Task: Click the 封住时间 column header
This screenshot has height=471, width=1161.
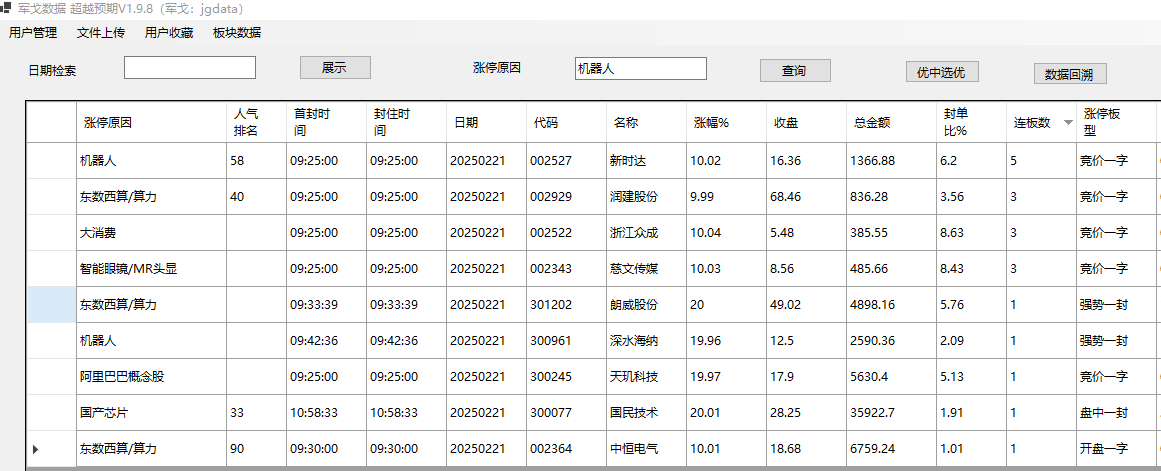Action: pos(406,122)
